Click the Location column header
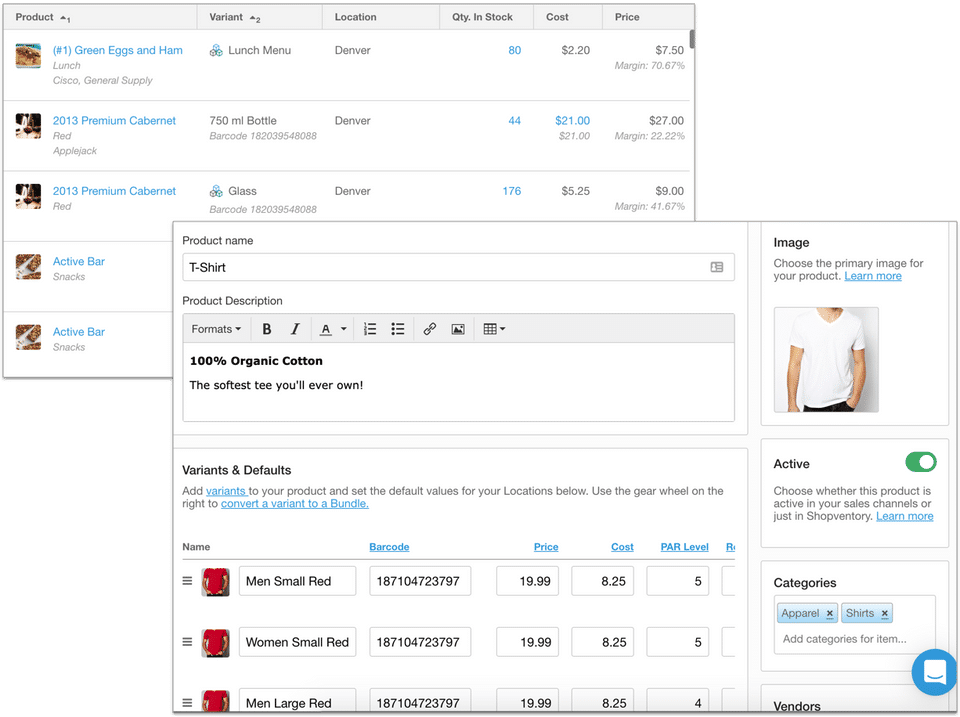Screen dimensions: 960x717 [355, 17]
